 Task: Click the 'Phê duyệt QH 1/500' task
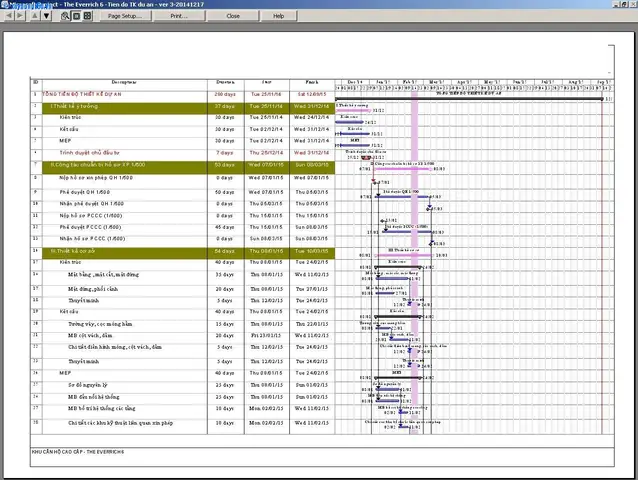pos(85,192)
